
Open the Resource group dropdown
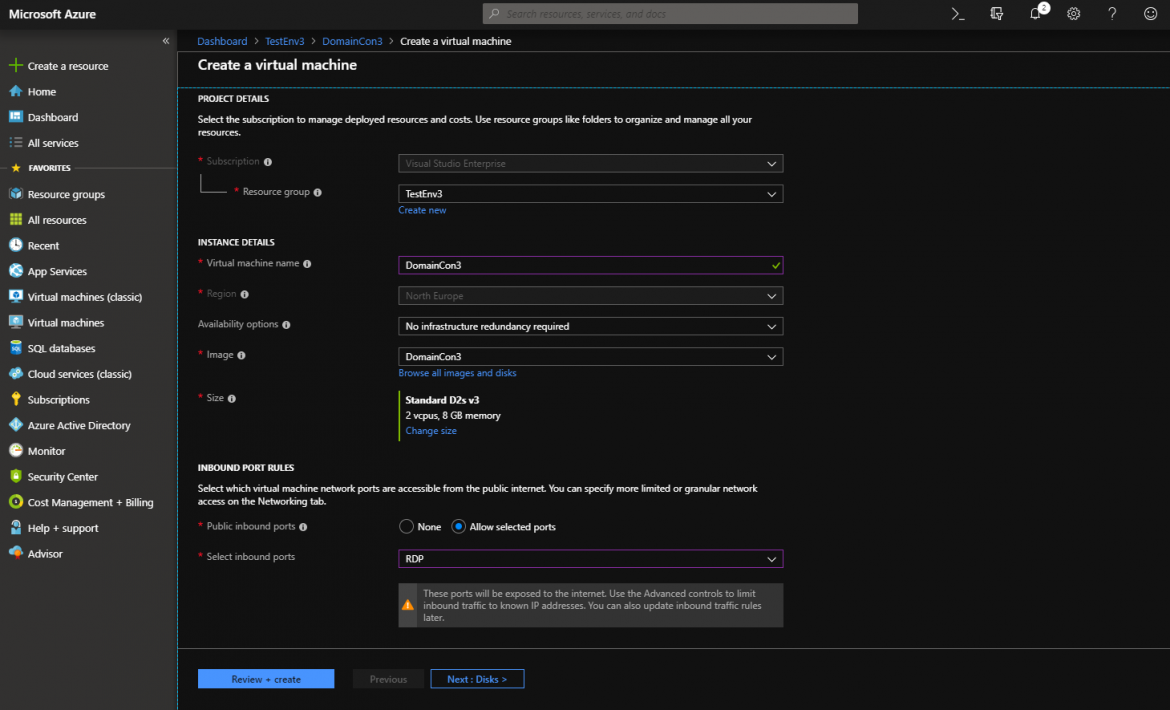[590, 194]
